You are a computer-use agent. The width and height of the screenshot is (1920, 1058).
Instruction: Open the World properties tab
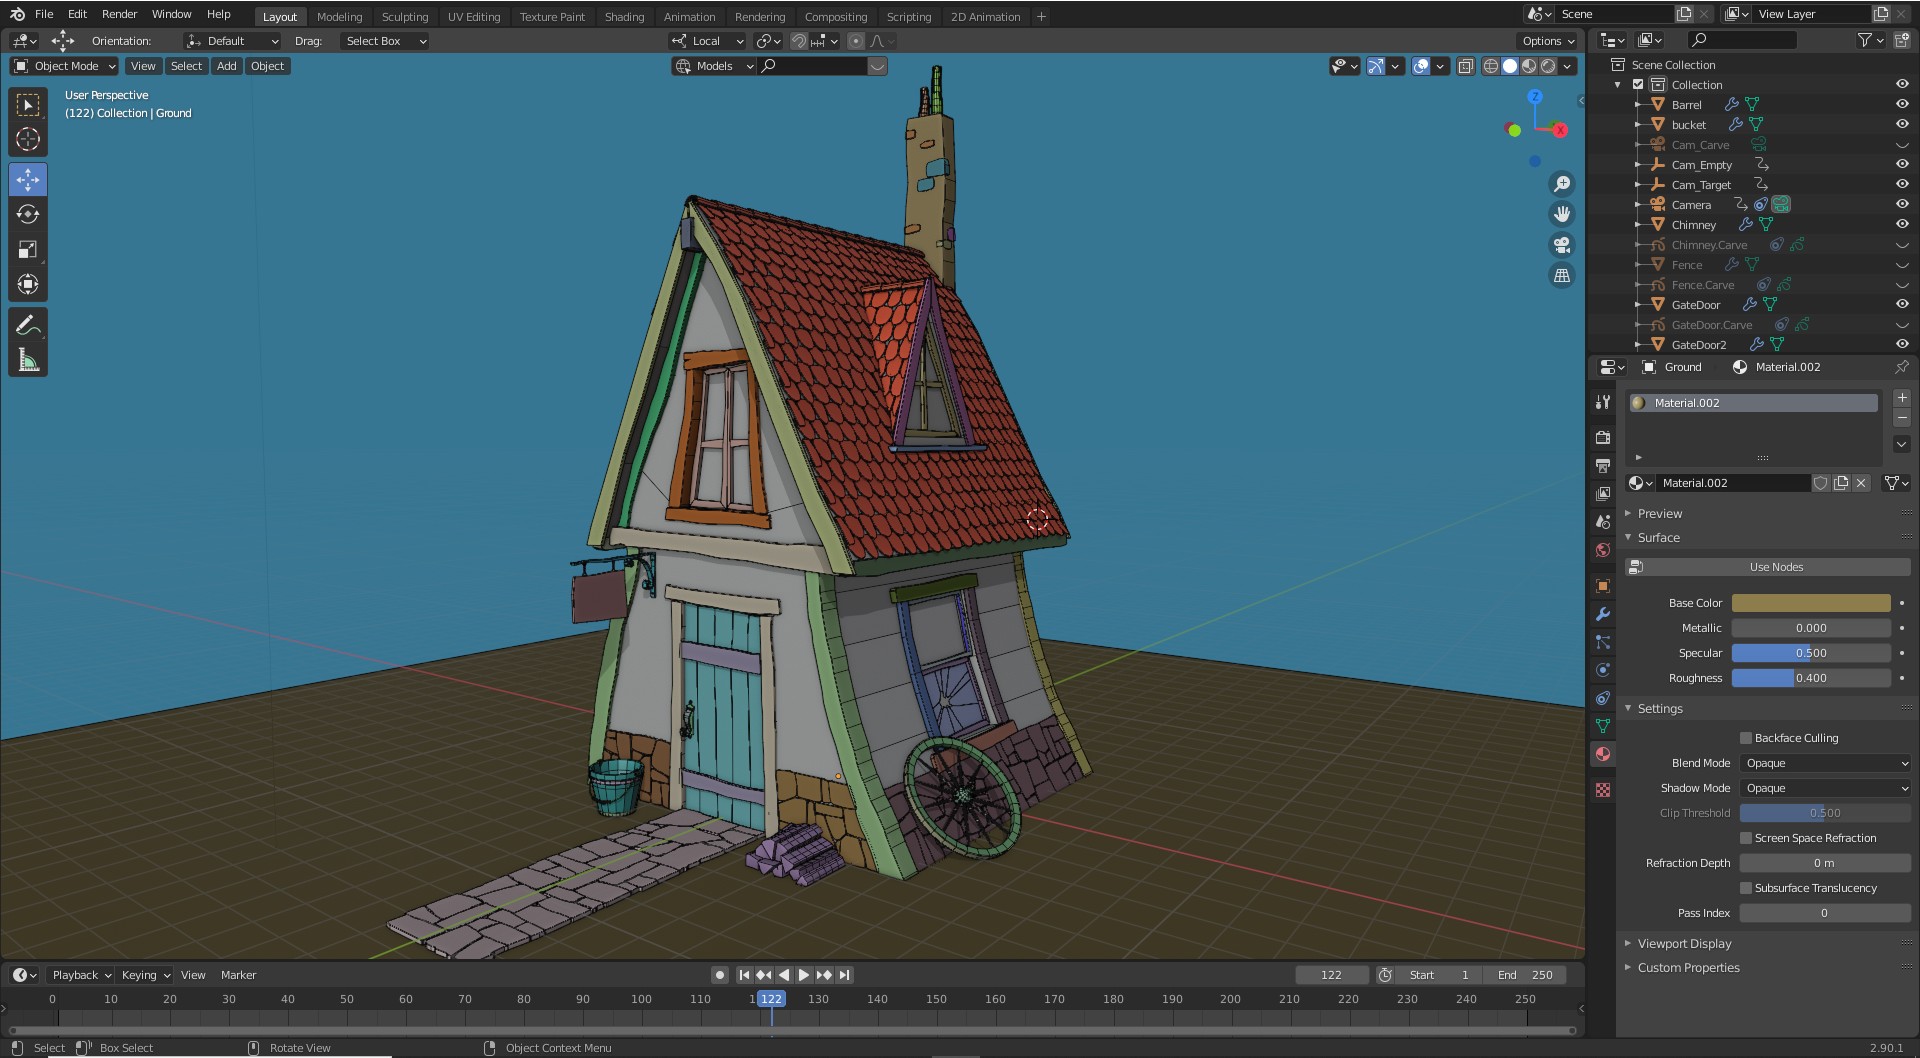point(1603,550)
